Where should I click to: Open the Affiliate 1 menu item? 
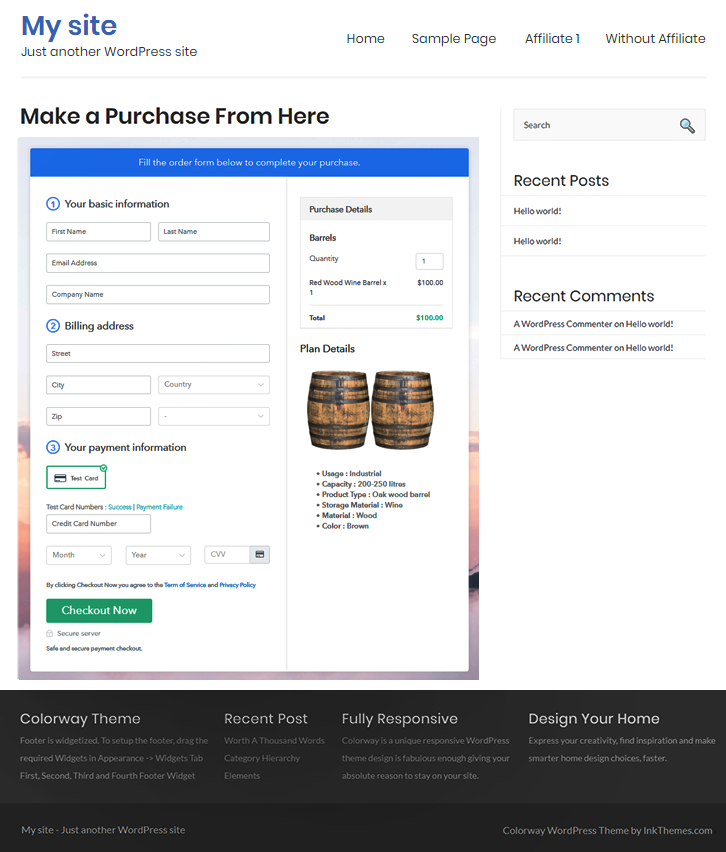click(552, 39)
